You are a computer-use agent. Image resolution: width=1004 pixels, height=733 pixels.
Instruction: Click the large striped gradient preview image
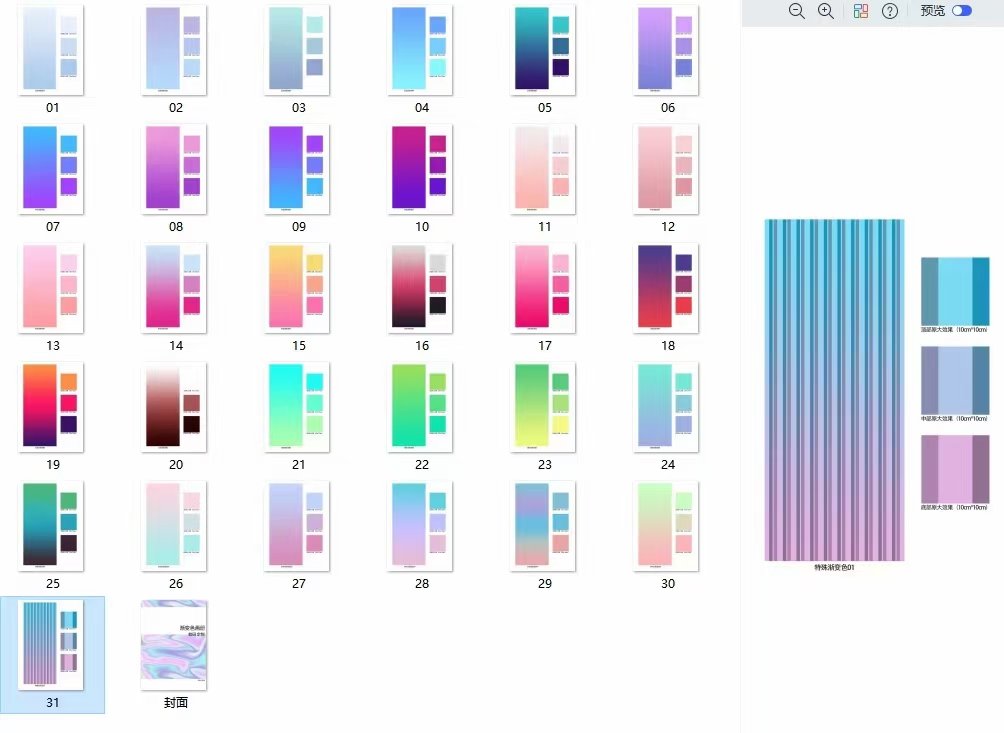click(x=834, y=390)
